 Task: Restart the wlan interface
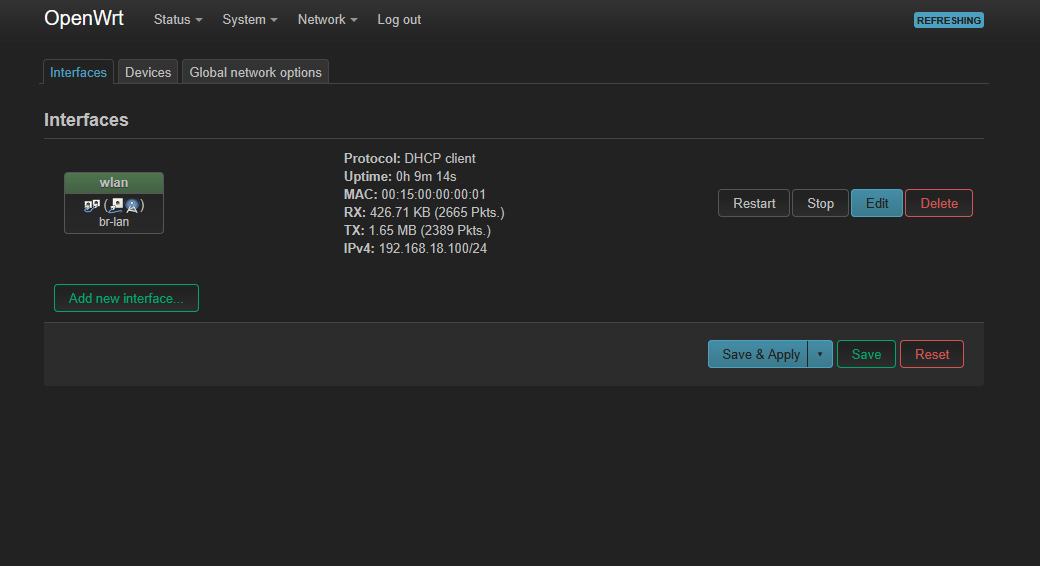753,203
